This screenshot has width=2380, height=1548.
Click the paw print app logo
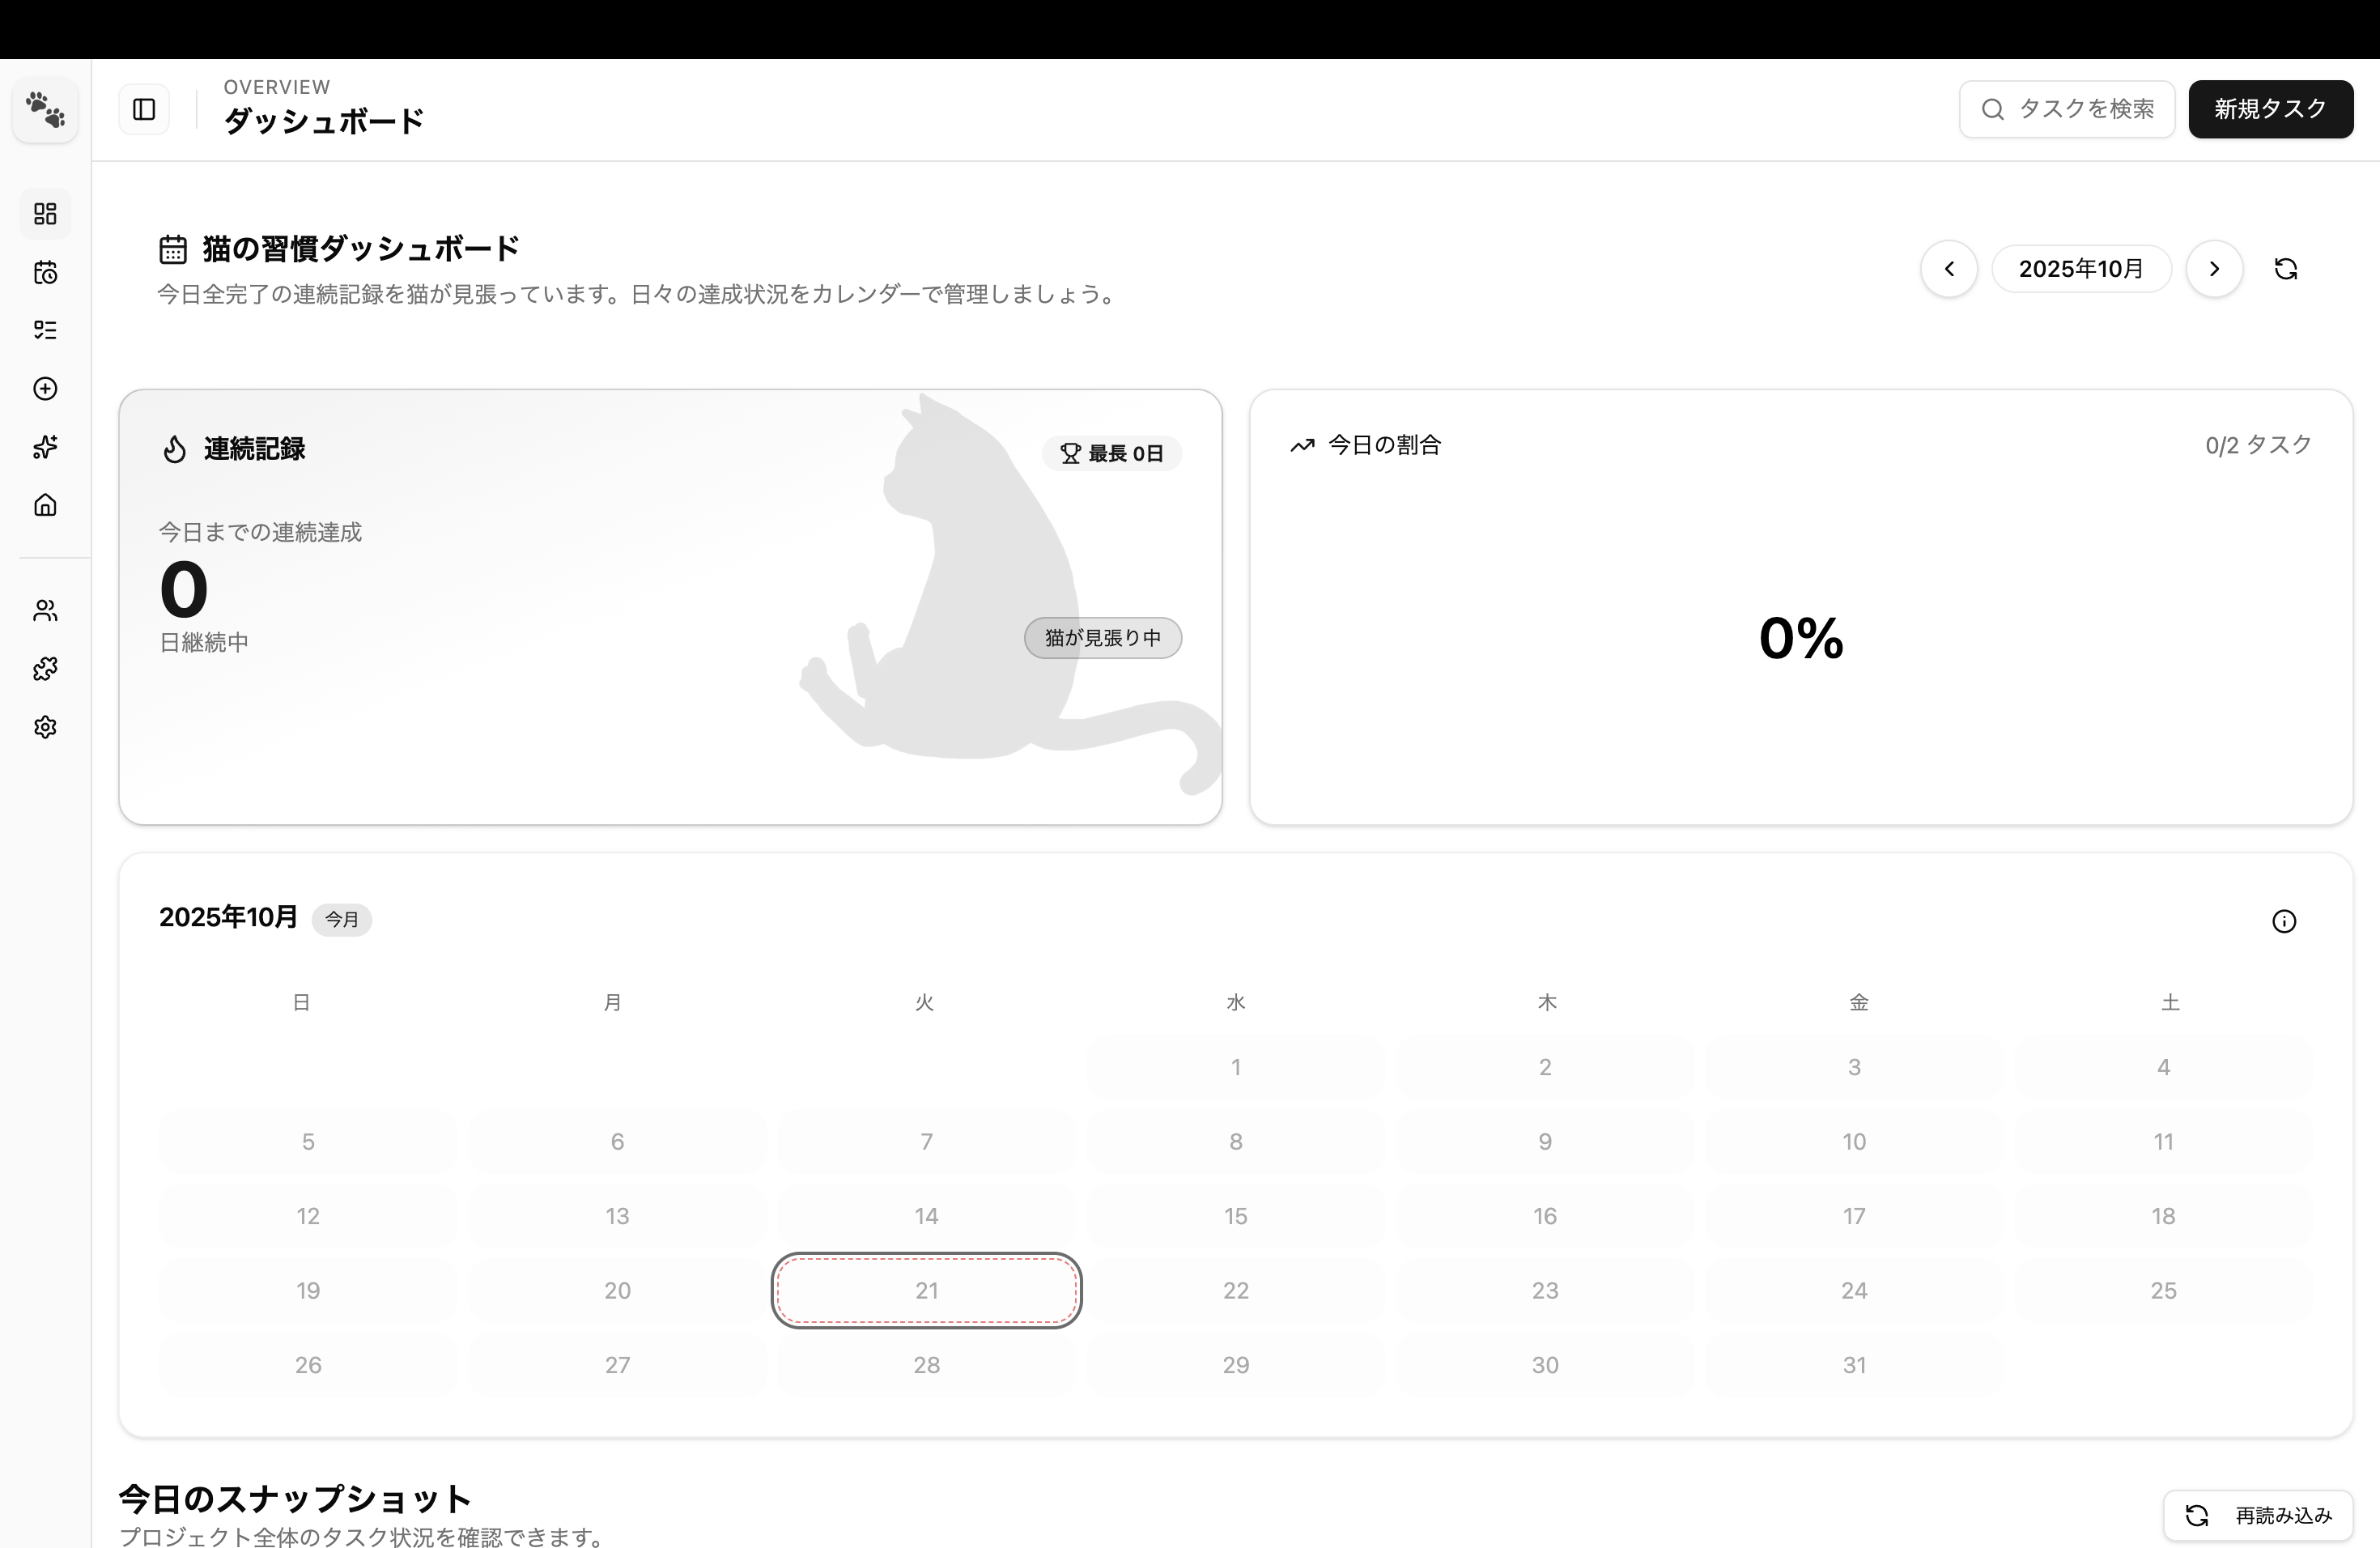click(x=44, y=109)
